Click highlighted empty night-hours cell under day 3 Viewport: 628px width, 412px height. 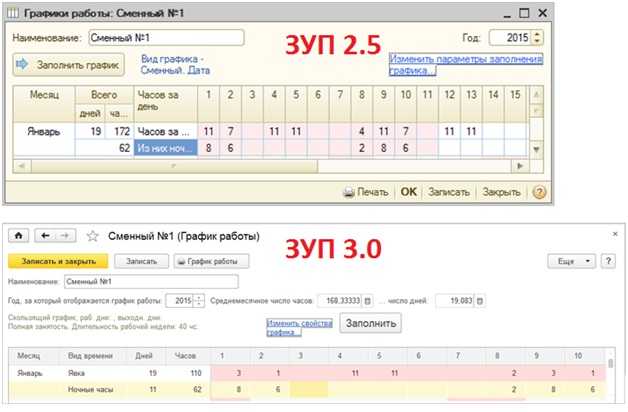coord(309,389)
